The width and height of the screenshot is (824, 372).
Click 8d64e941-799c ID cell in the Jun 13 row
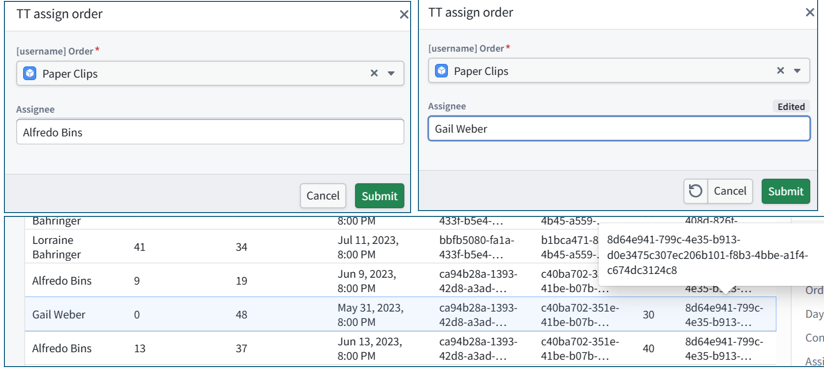click(724, 349)
